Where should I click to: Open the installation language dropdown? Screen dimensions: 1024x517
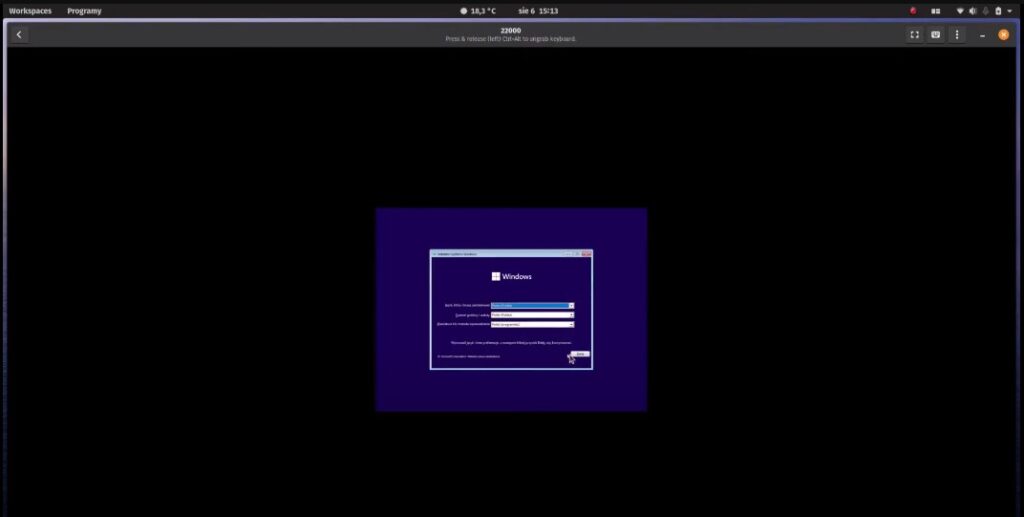532,305
